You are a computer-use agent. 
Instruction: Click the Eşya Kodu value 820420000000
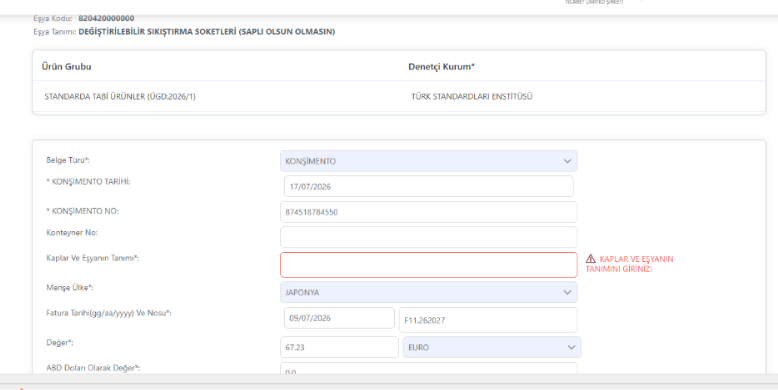point(106,18)
